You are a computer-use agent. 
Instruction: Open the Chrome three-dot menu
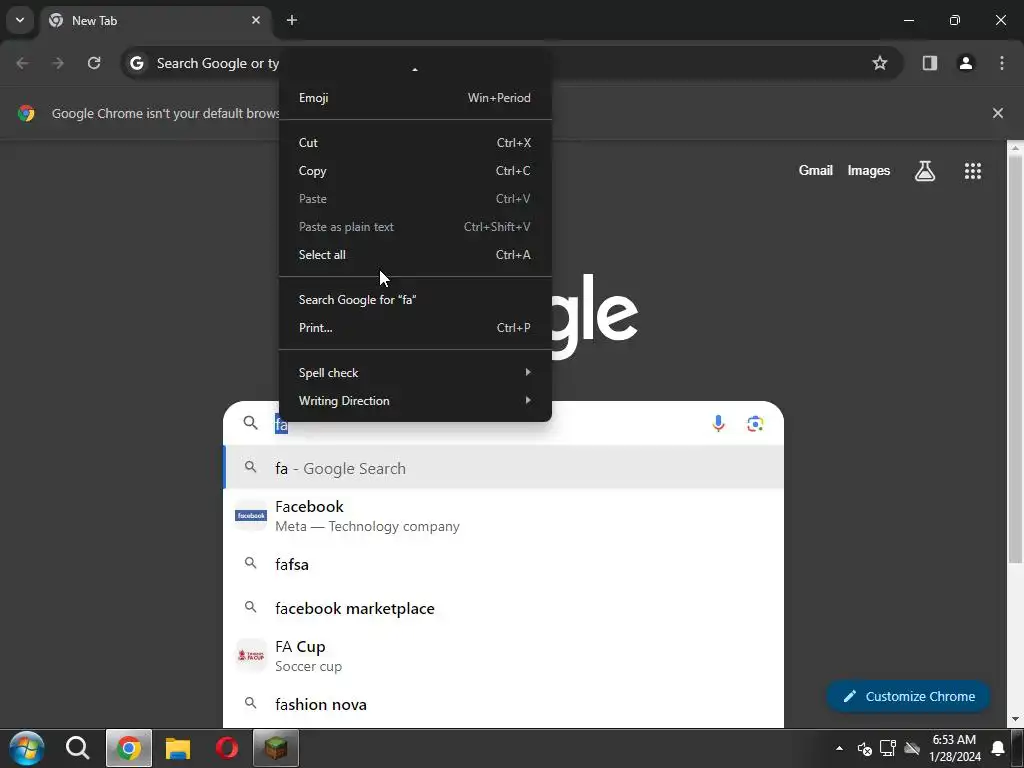pos(1002,63)
